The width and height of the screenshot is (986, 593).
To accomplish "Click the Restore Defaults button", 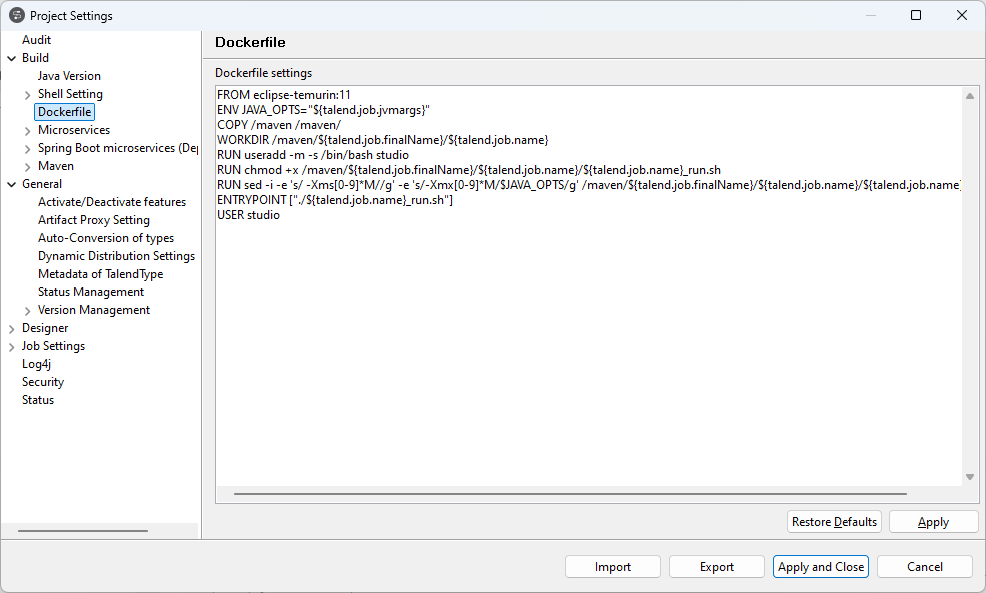I will pos(834,521).
